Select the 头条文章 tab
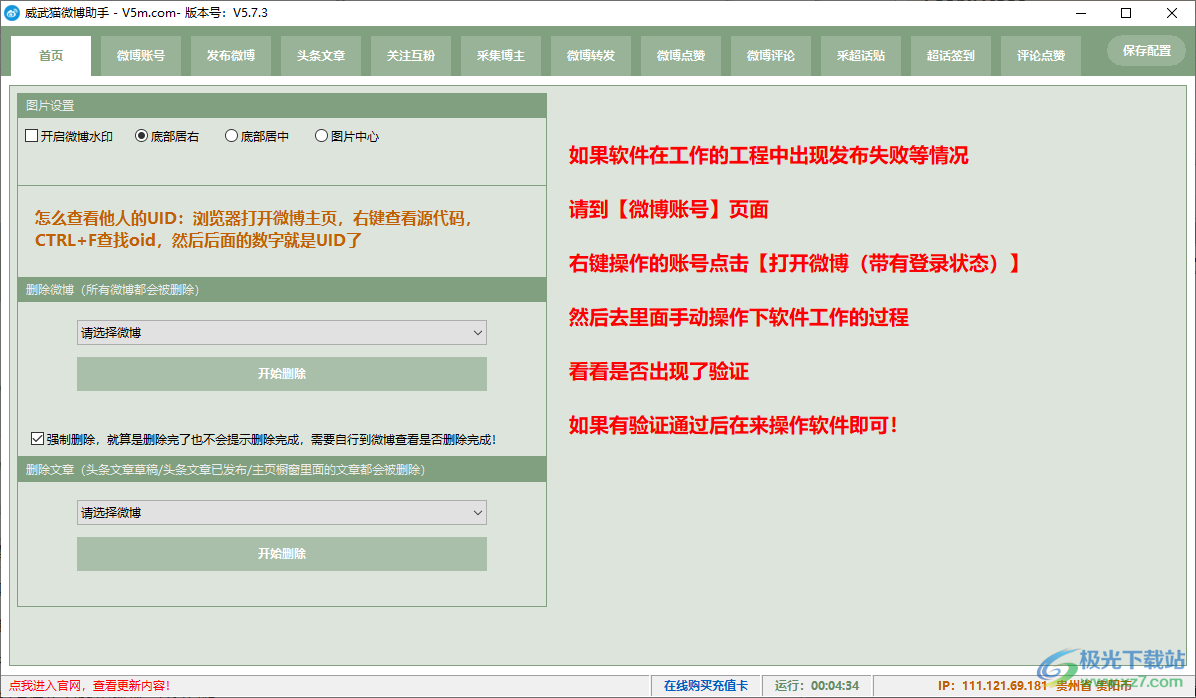This screenshot has width=1196, height=698. [321, 56]
